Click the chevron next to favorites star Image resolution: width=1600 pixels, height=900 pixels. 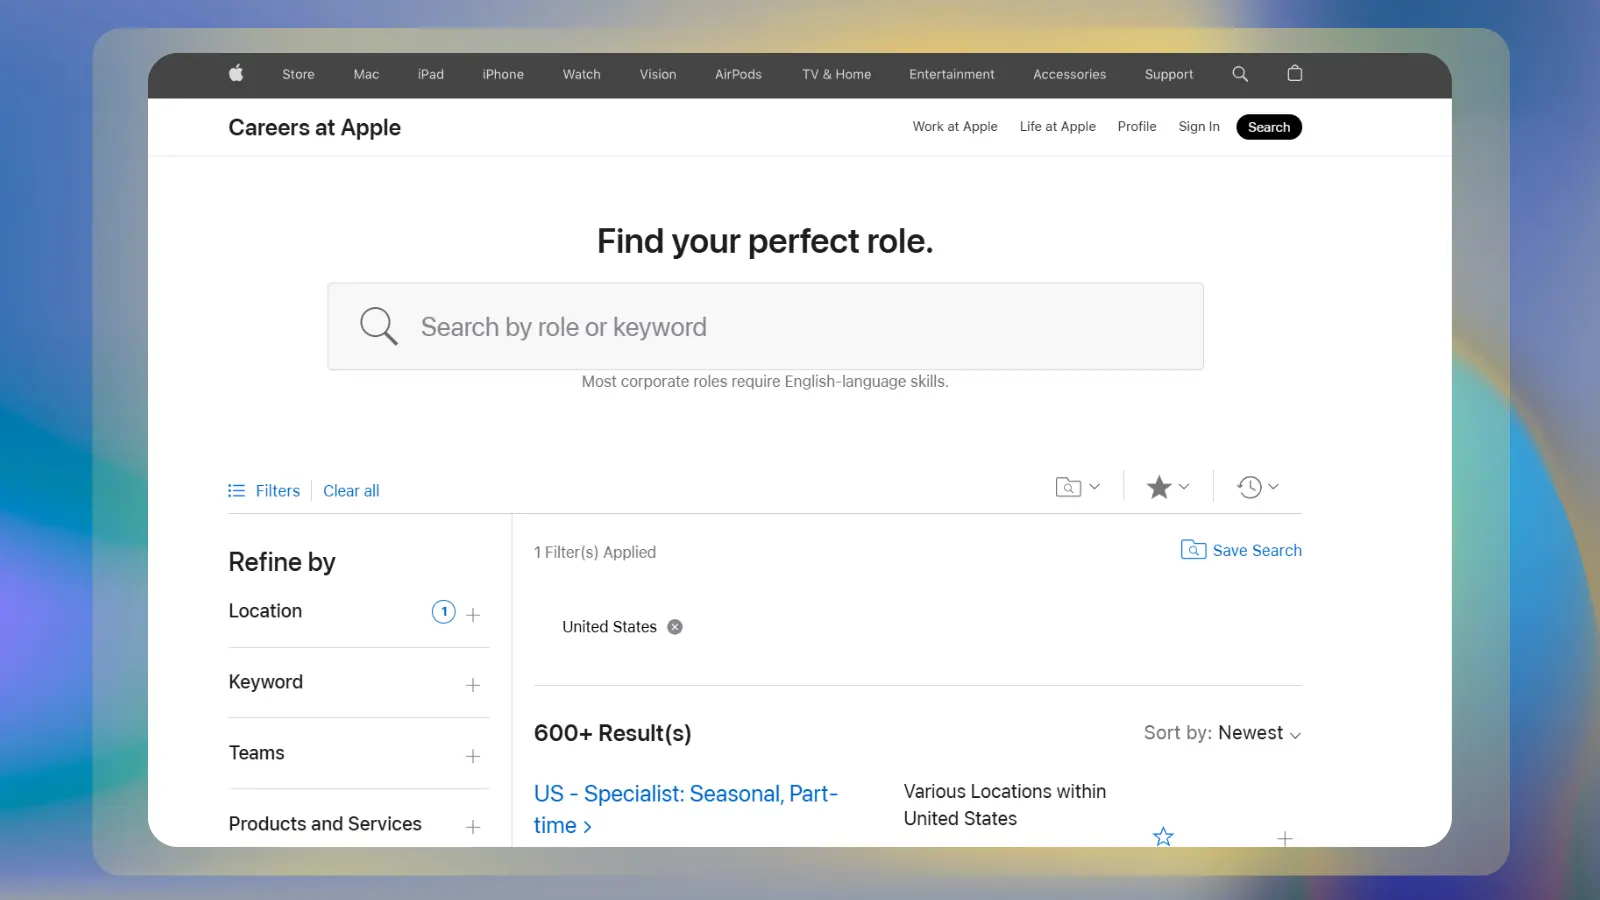[1184, 487]
